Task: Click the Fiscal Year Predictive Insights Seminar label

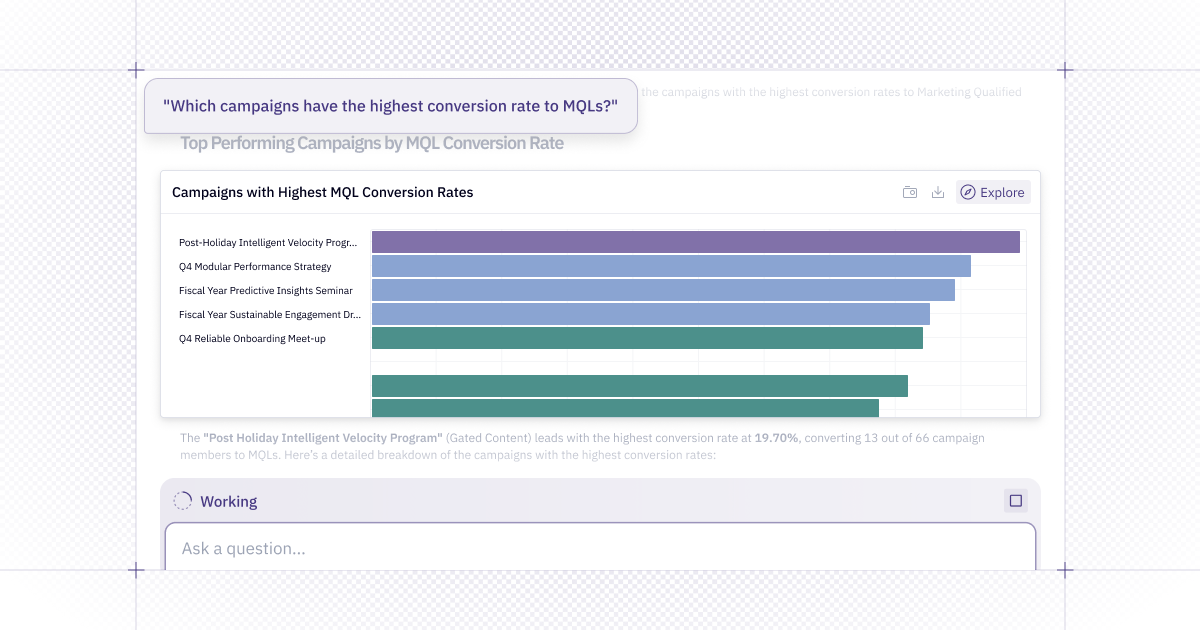Action: pyautogui.click(x=266, y=291)
